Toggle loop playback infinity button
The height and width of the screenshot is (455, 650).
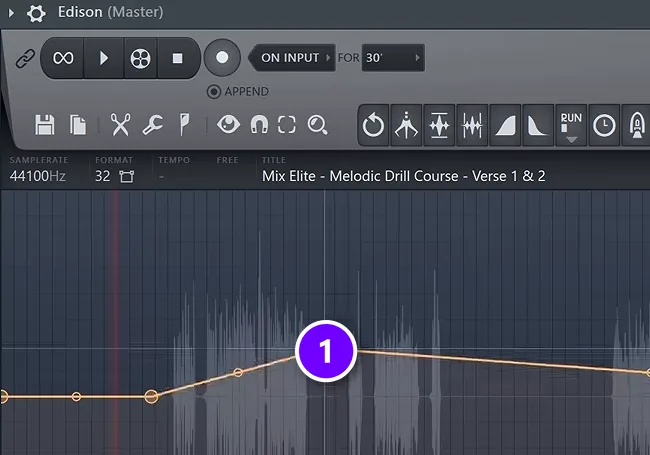click(63, 58)
